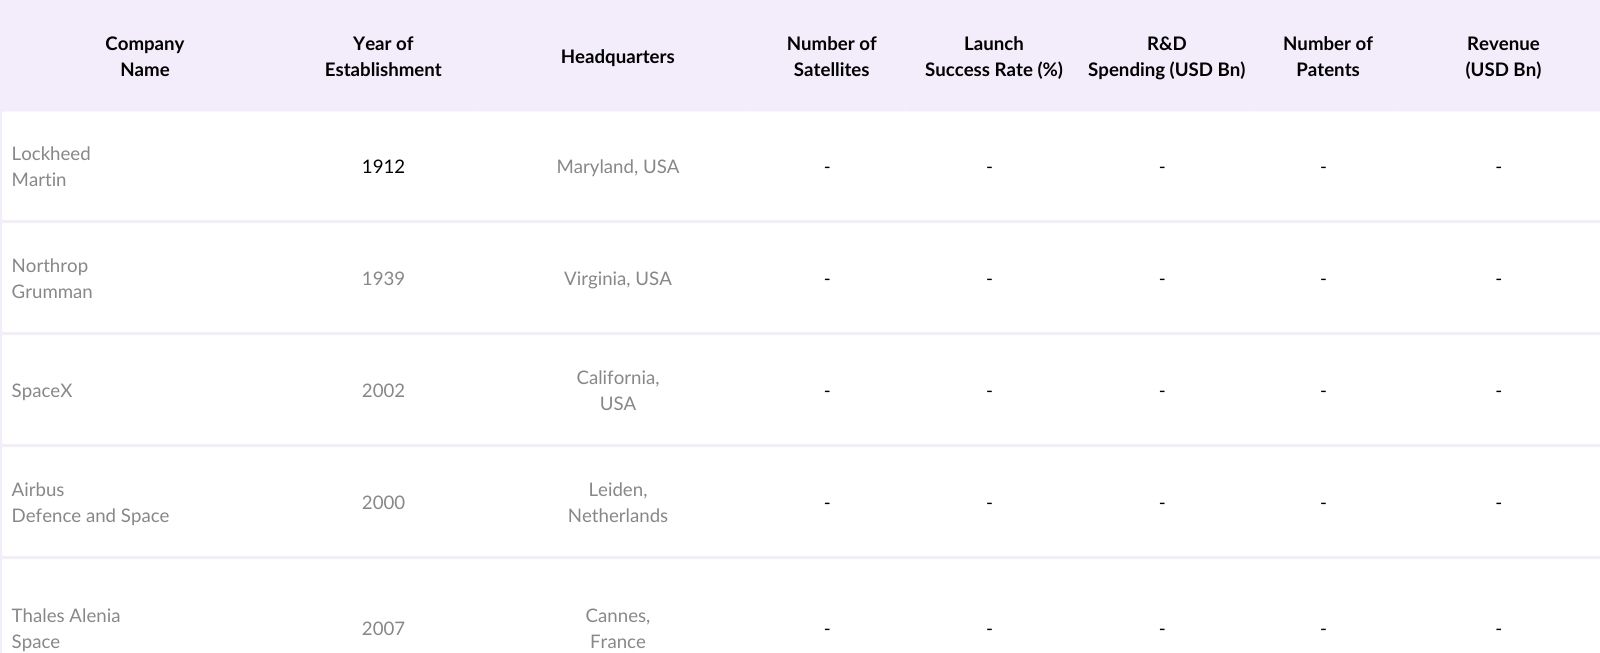Click the Virginia, USA headquarters cell
The height and width of the screenshot is (653, 1600).
click(617, 278)
